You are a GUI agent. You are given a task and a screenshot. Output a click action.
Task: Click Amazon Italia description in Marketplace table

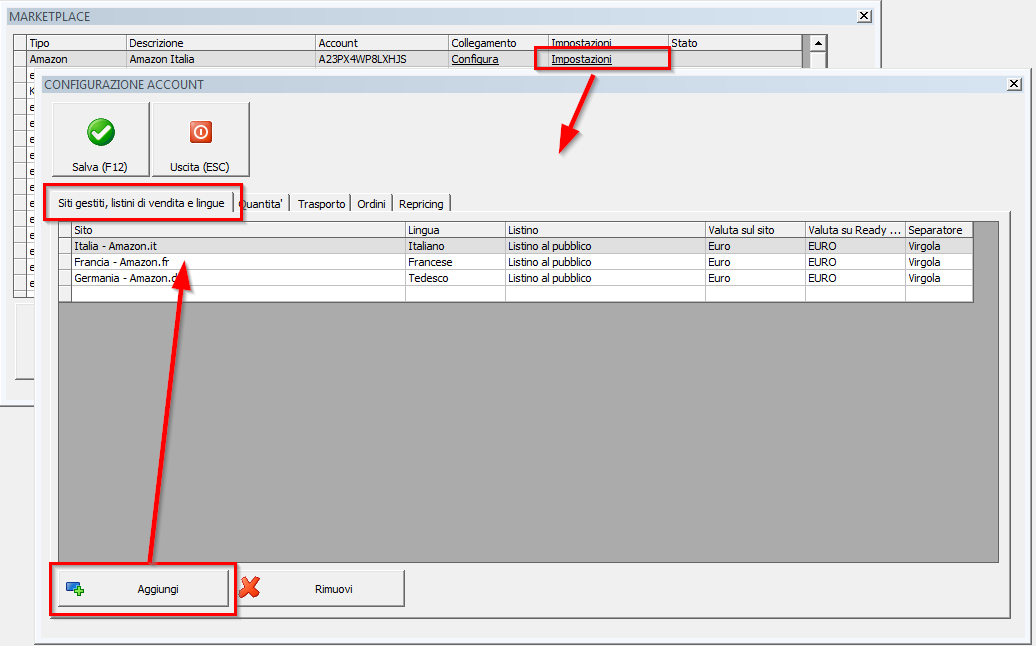[221, 59]
